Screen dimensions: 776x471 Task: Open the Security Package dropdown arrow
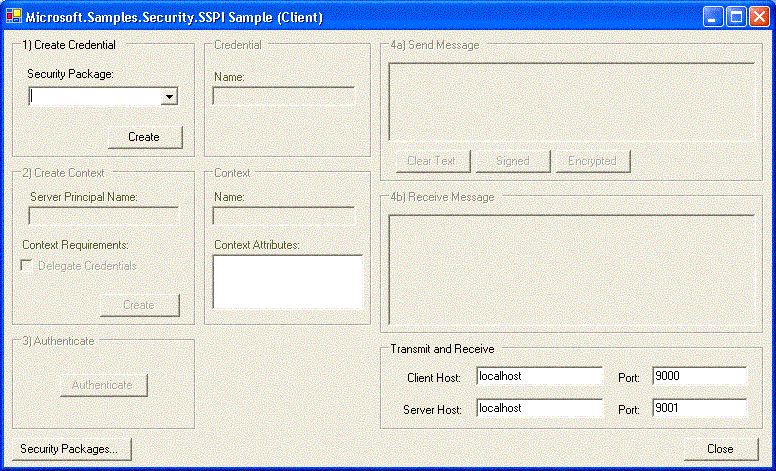coord(169,96)
